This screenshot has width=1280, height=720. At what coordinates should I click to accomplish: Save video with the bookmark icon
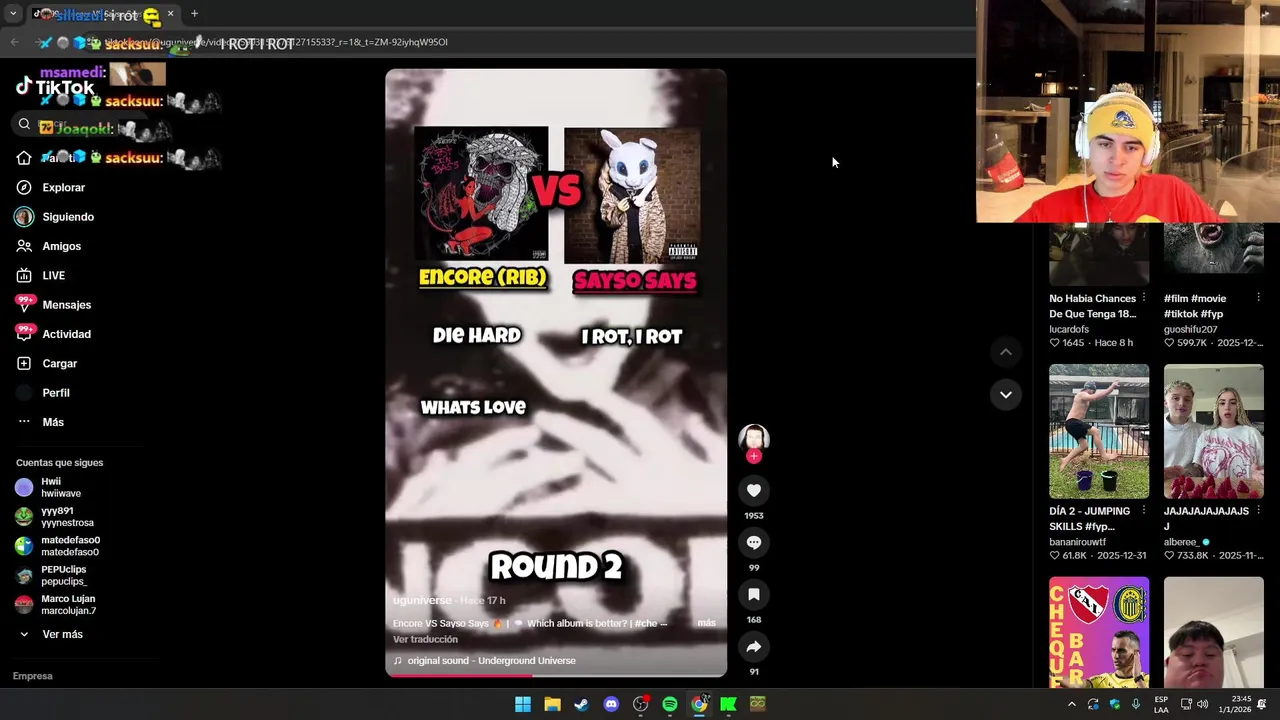coord(754,594)
